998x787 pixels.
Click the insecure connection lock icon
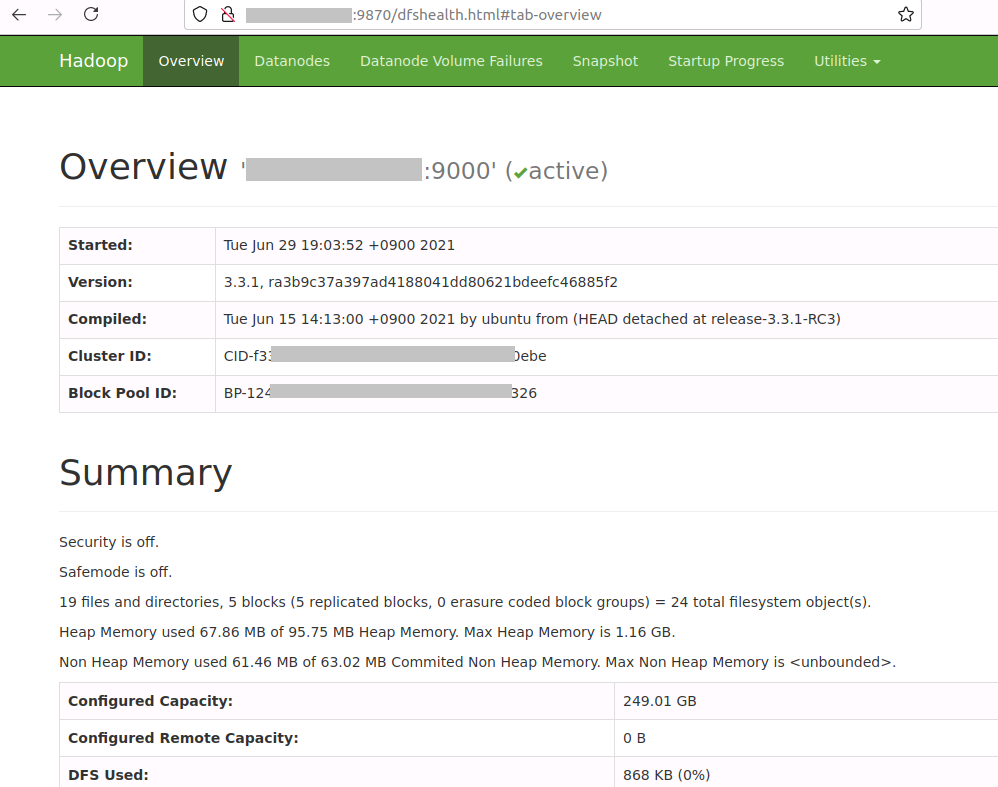point(227,15)
